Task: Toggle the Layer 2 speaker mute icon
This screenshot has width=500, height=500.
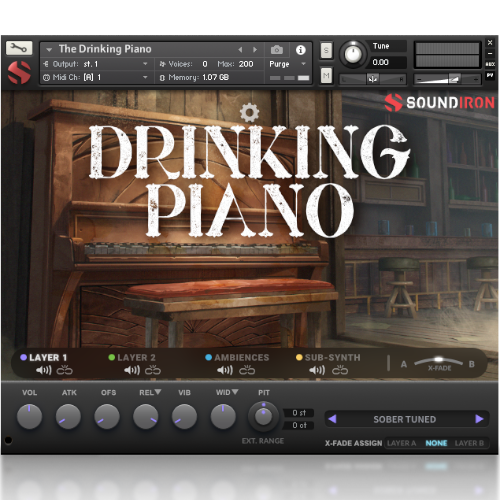Action: 132,370
